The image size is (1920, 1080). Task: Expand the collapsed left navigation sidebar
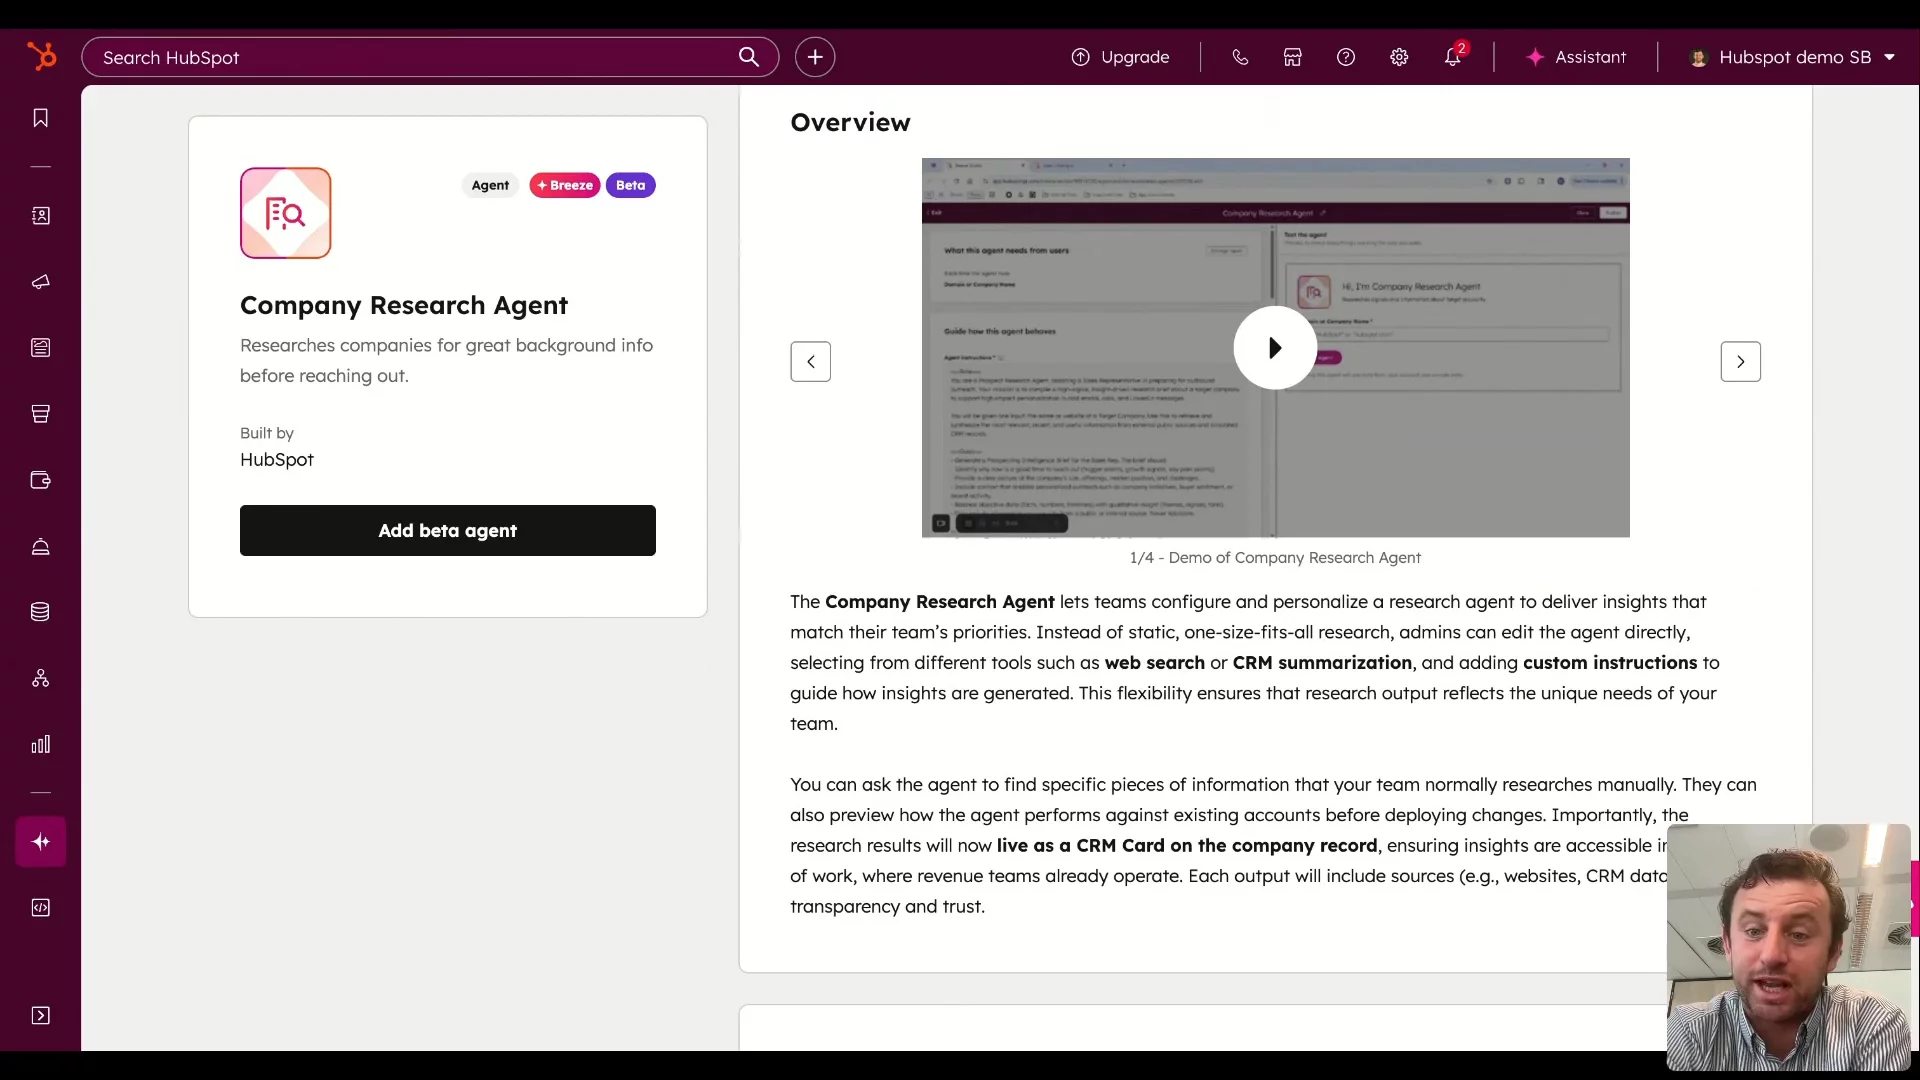[x=40, y=1016]
